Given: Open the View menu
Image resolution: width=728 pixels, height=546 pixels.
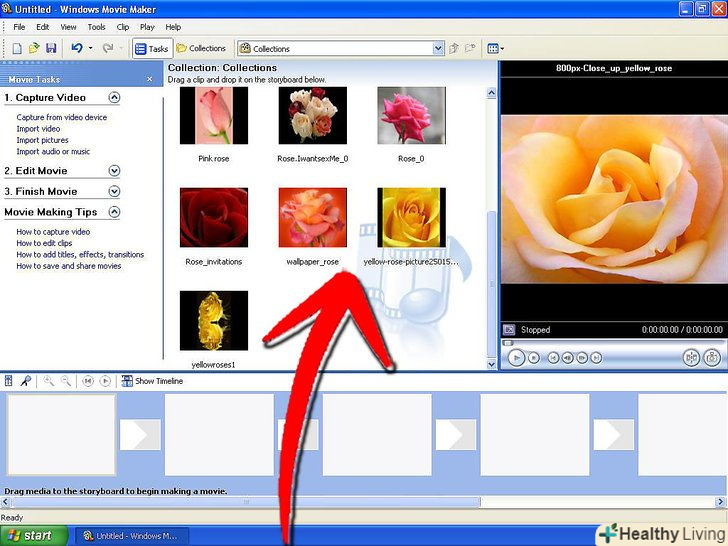Looking at the screenshot, I should coord(68,27).
